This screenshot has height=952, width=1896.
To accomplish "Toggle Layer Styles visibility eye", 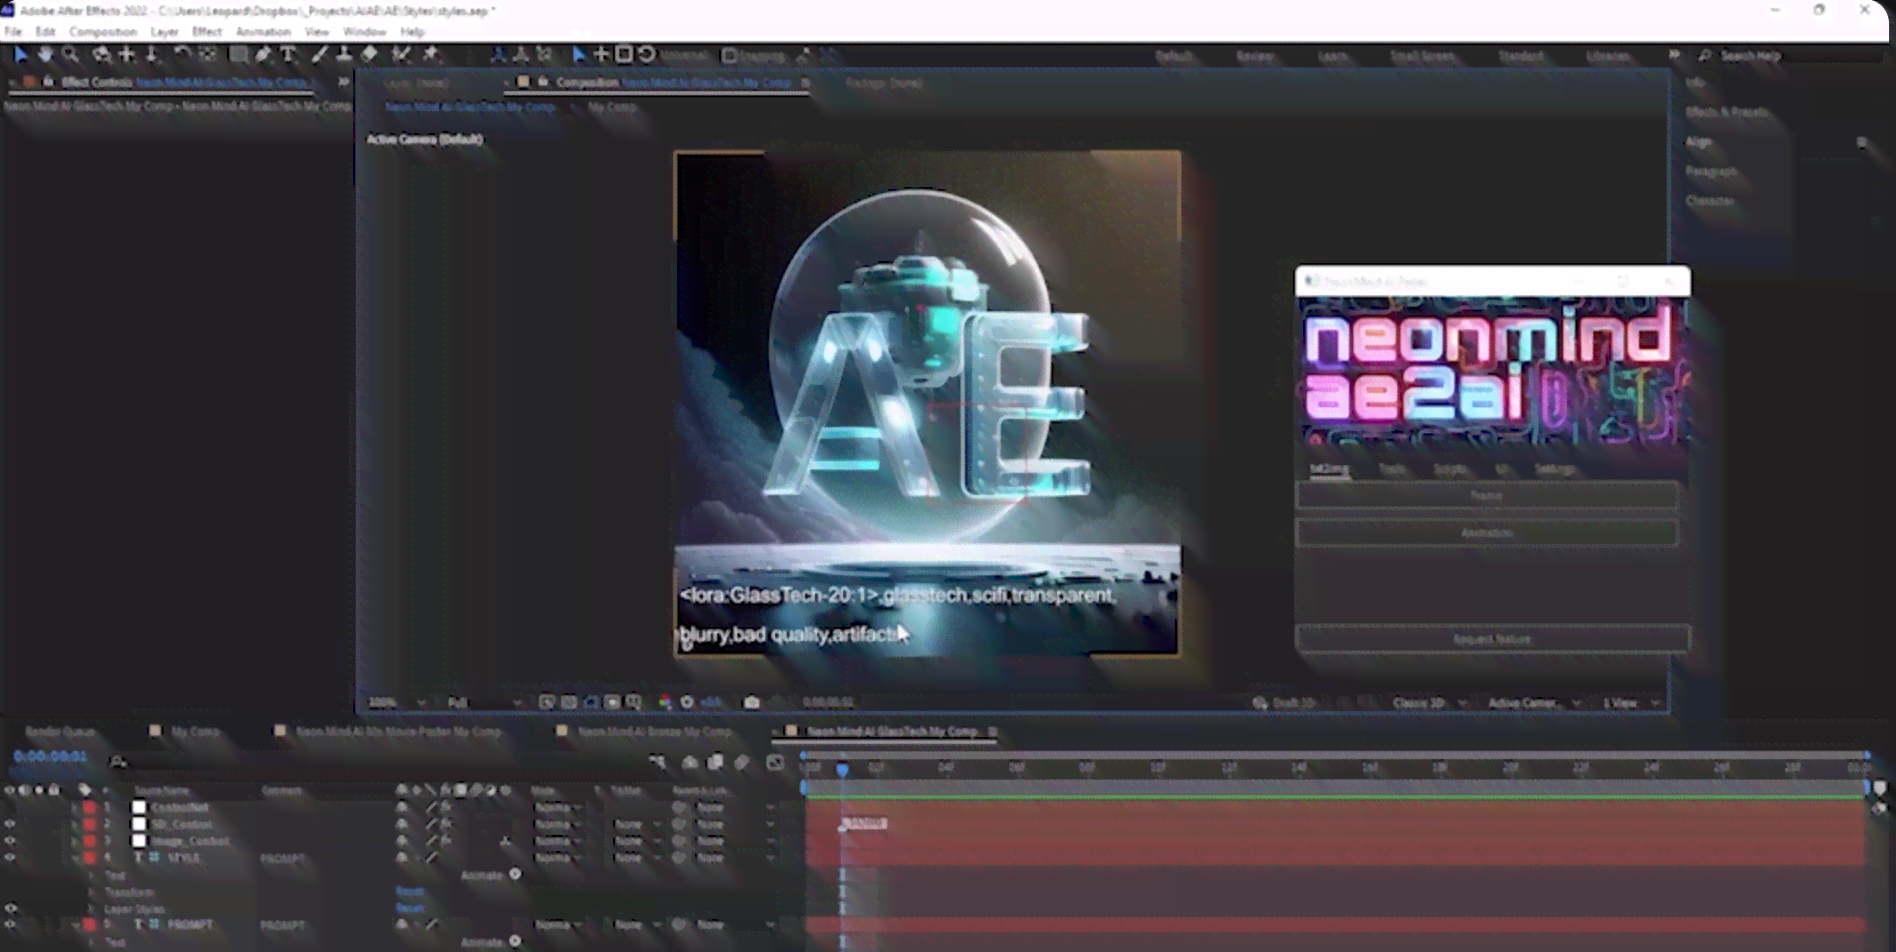I will coord(10,908).
